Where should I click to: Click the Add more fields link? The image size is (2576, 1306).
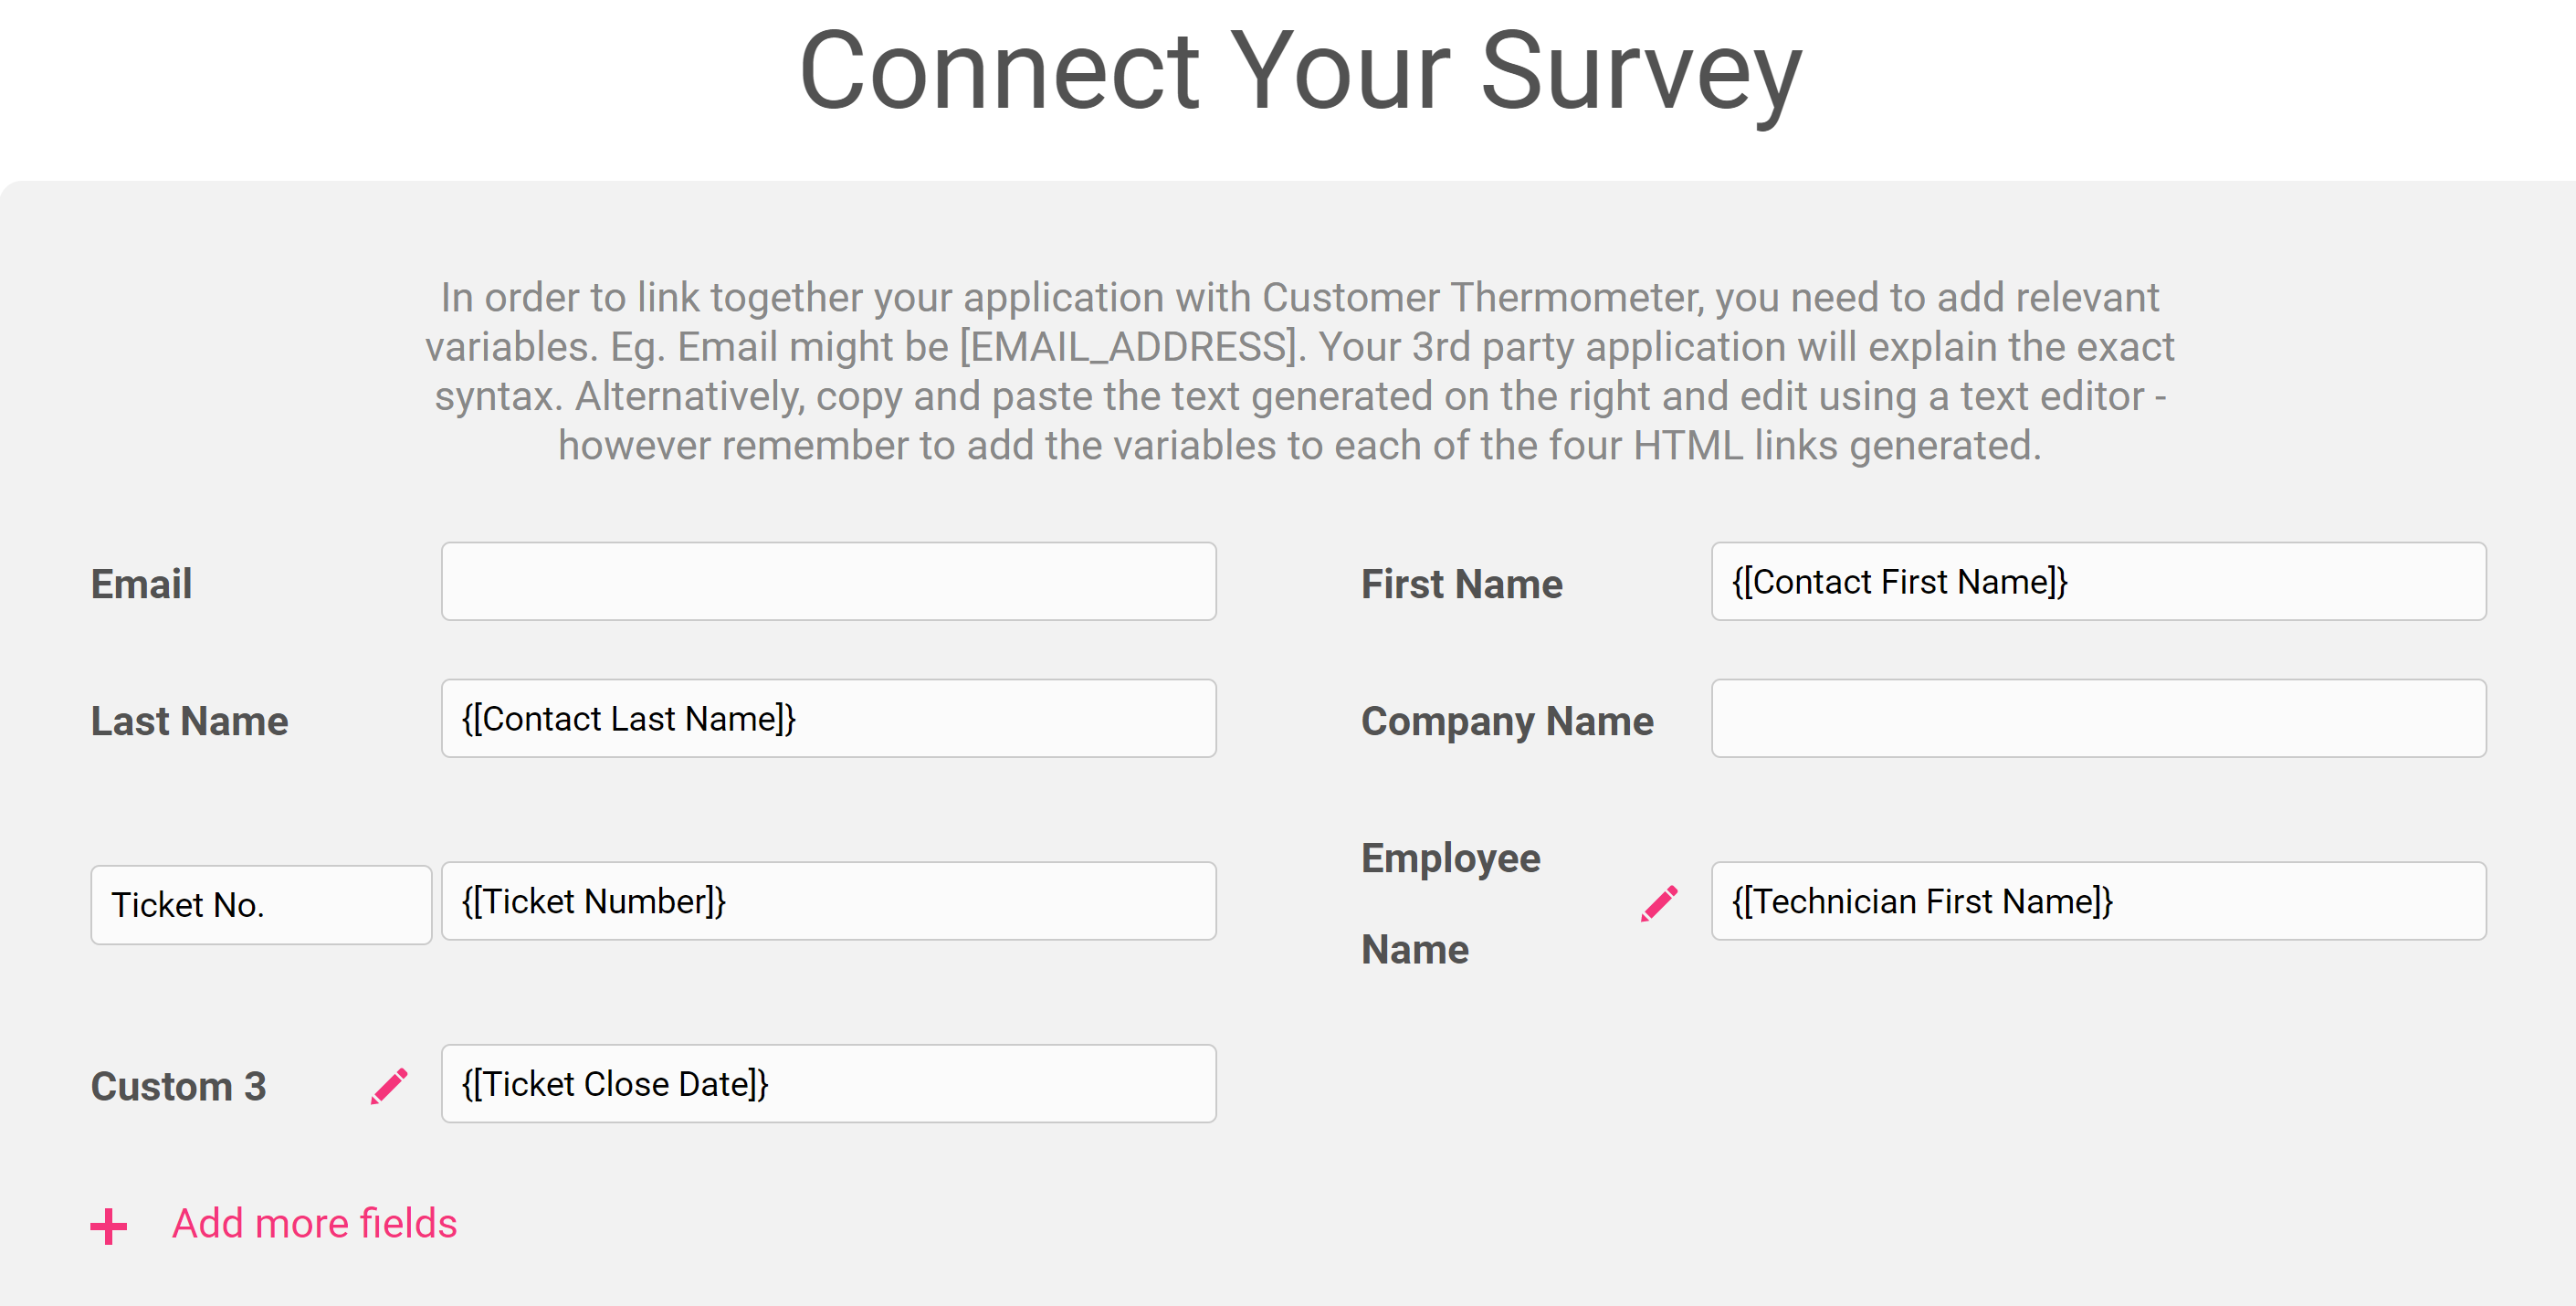314,1224
